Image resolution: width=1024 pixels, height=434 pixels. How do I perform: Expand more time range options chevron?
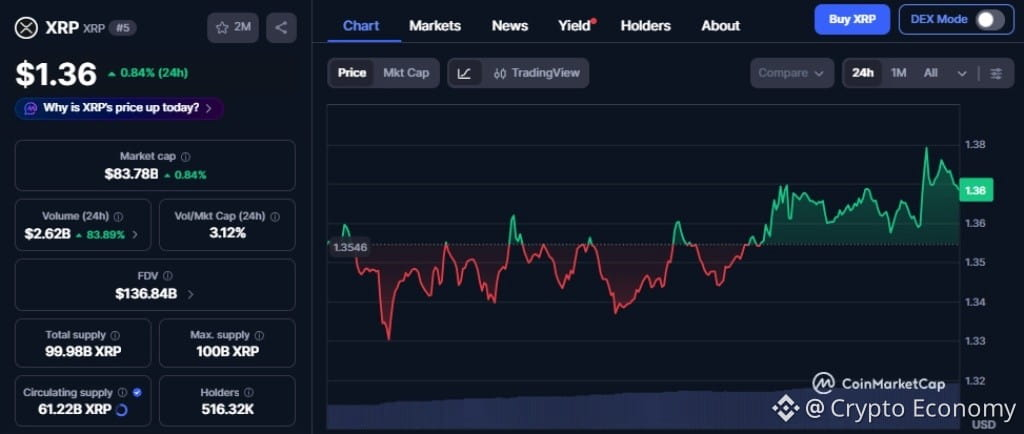coord(961,73)
